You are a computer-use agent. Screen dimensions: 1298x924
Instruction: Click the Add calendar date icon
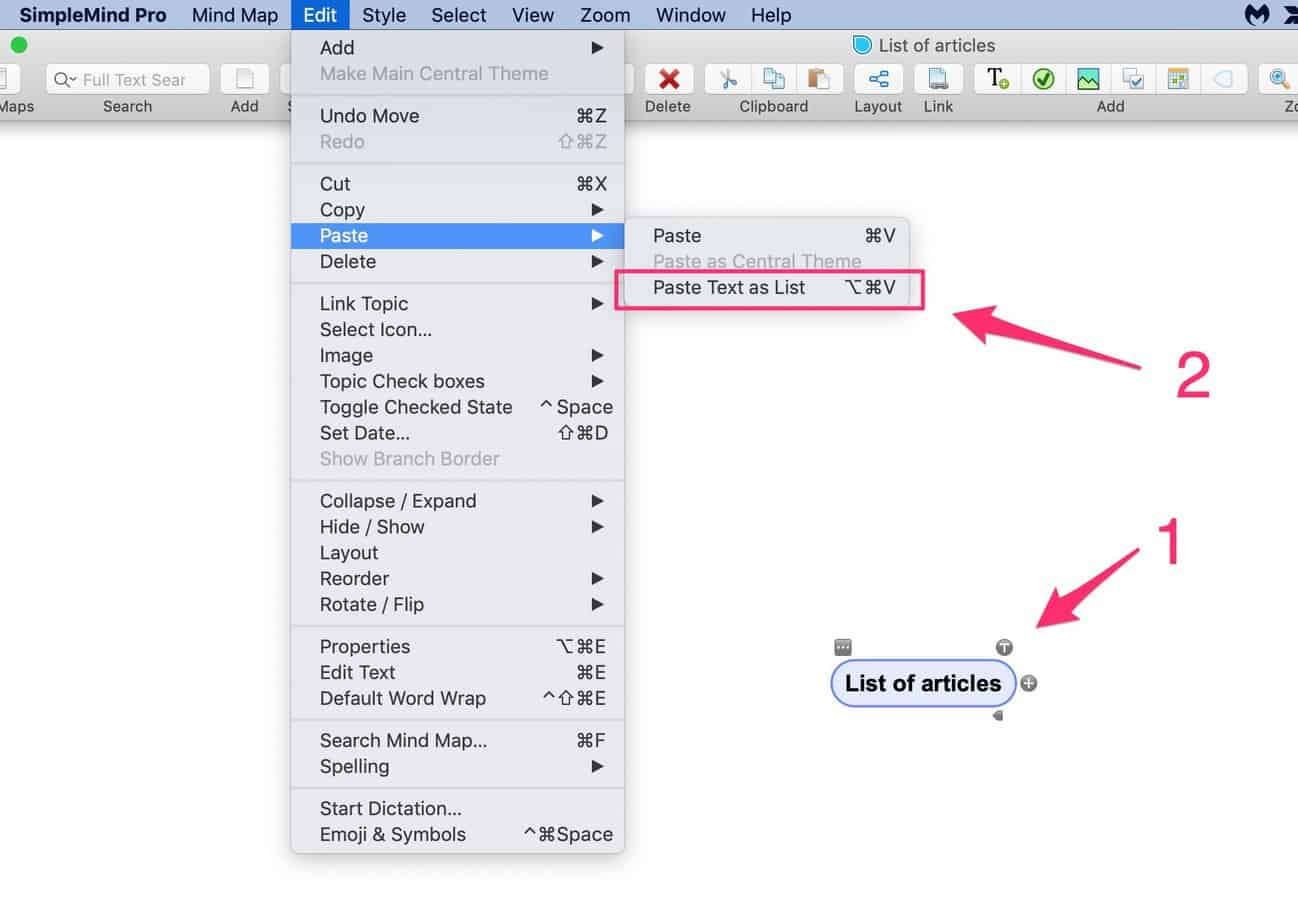(1178, 79)
